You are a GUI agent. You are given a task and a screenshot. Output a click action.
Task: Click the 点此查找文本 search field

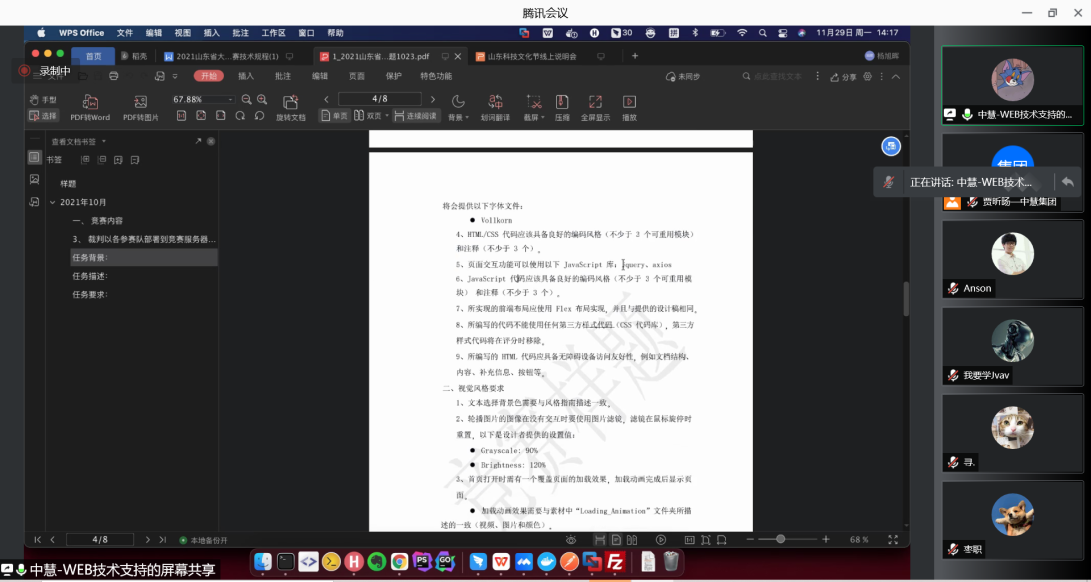coord(772,77)
